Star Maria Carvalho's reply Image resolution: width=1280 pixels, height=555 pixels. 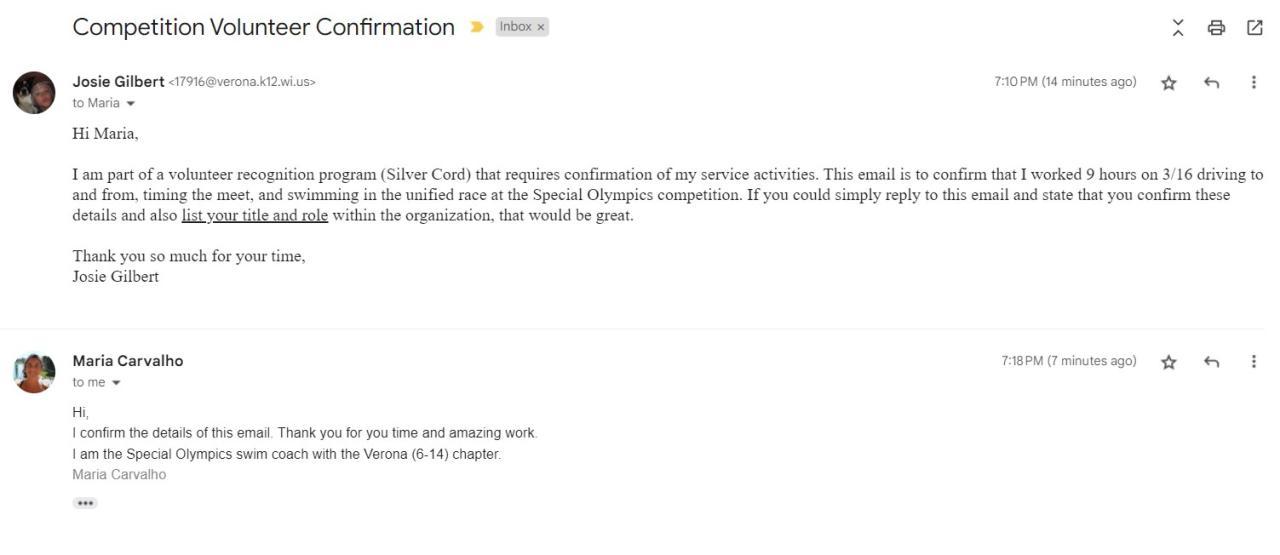pyautogui.click(x=1168, y=362)
